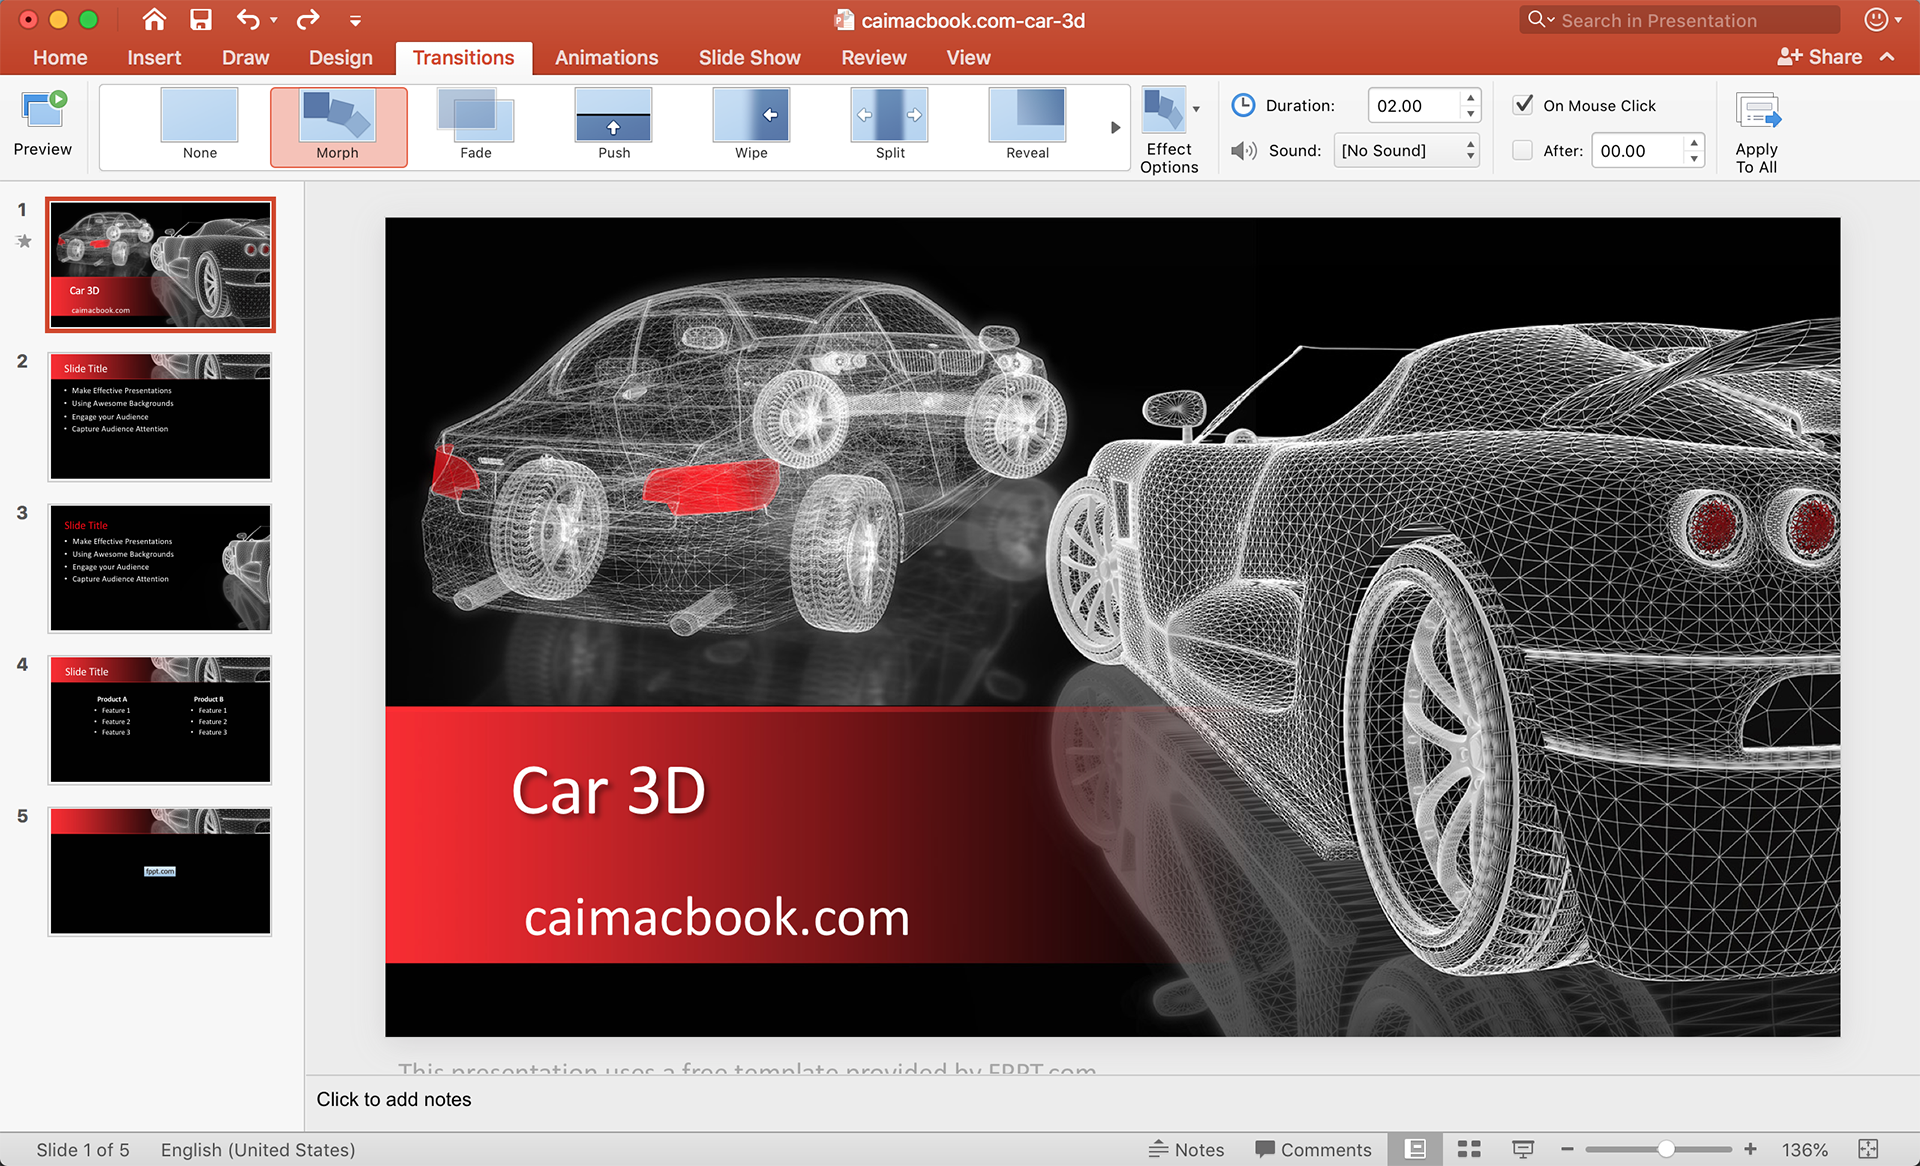Switch to the Design tab
The height and width of the screenshot is (1166, 1920).
(x=340, y=57)
